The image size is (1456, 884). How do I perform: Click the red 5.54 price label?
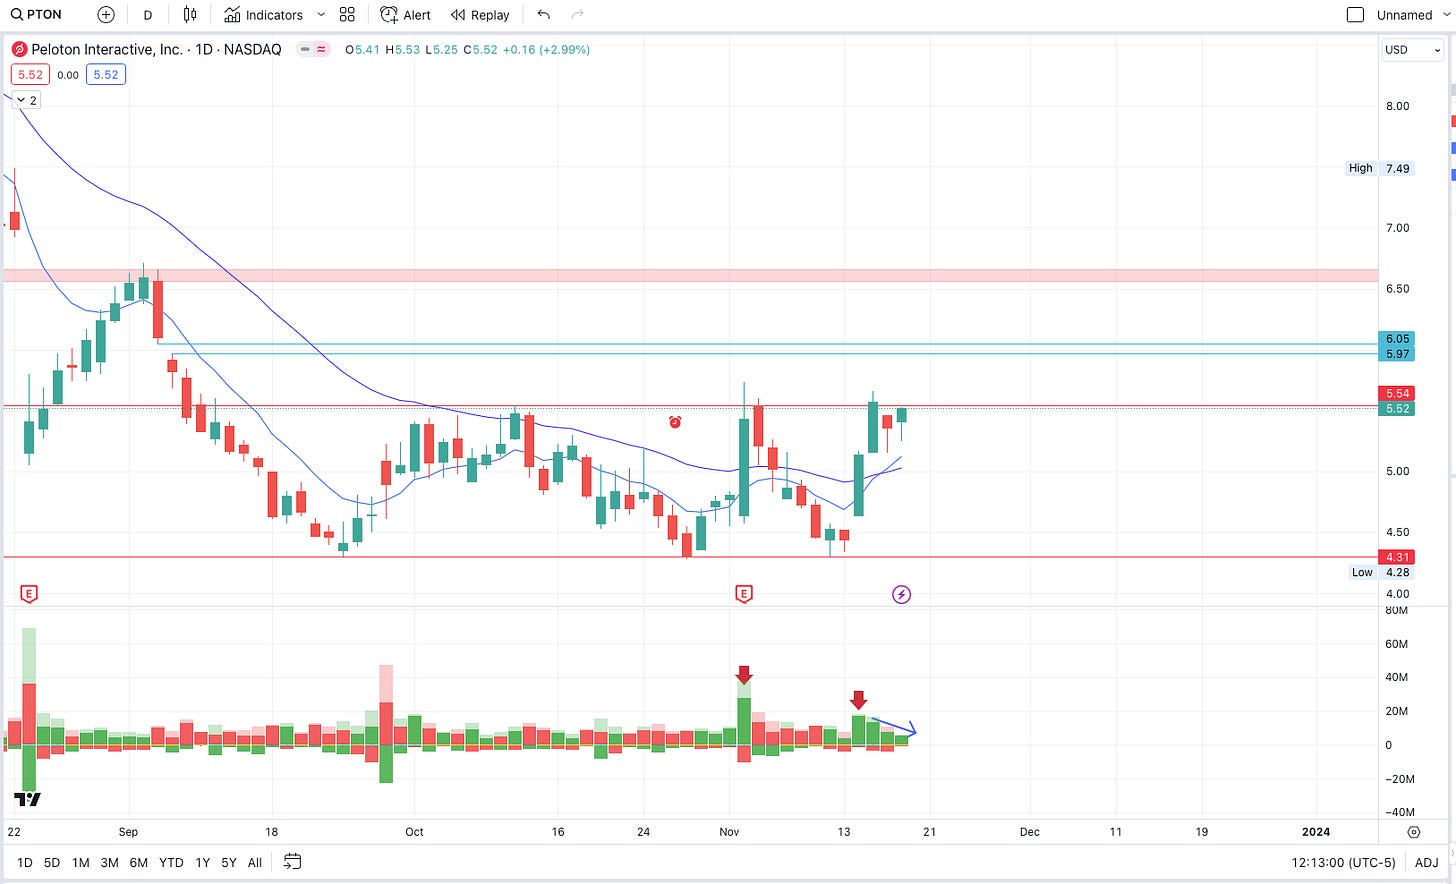(x=1397, y=394)
